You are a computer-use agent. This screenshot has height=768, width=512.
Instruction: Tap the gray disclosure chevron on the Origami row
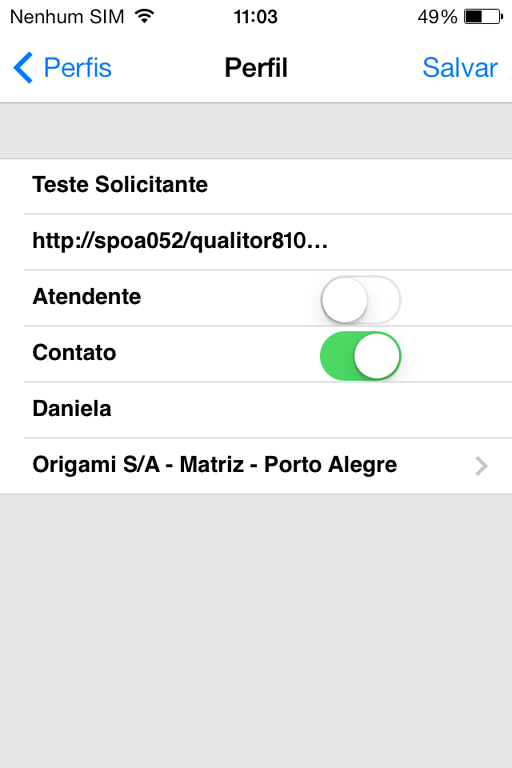481,466
